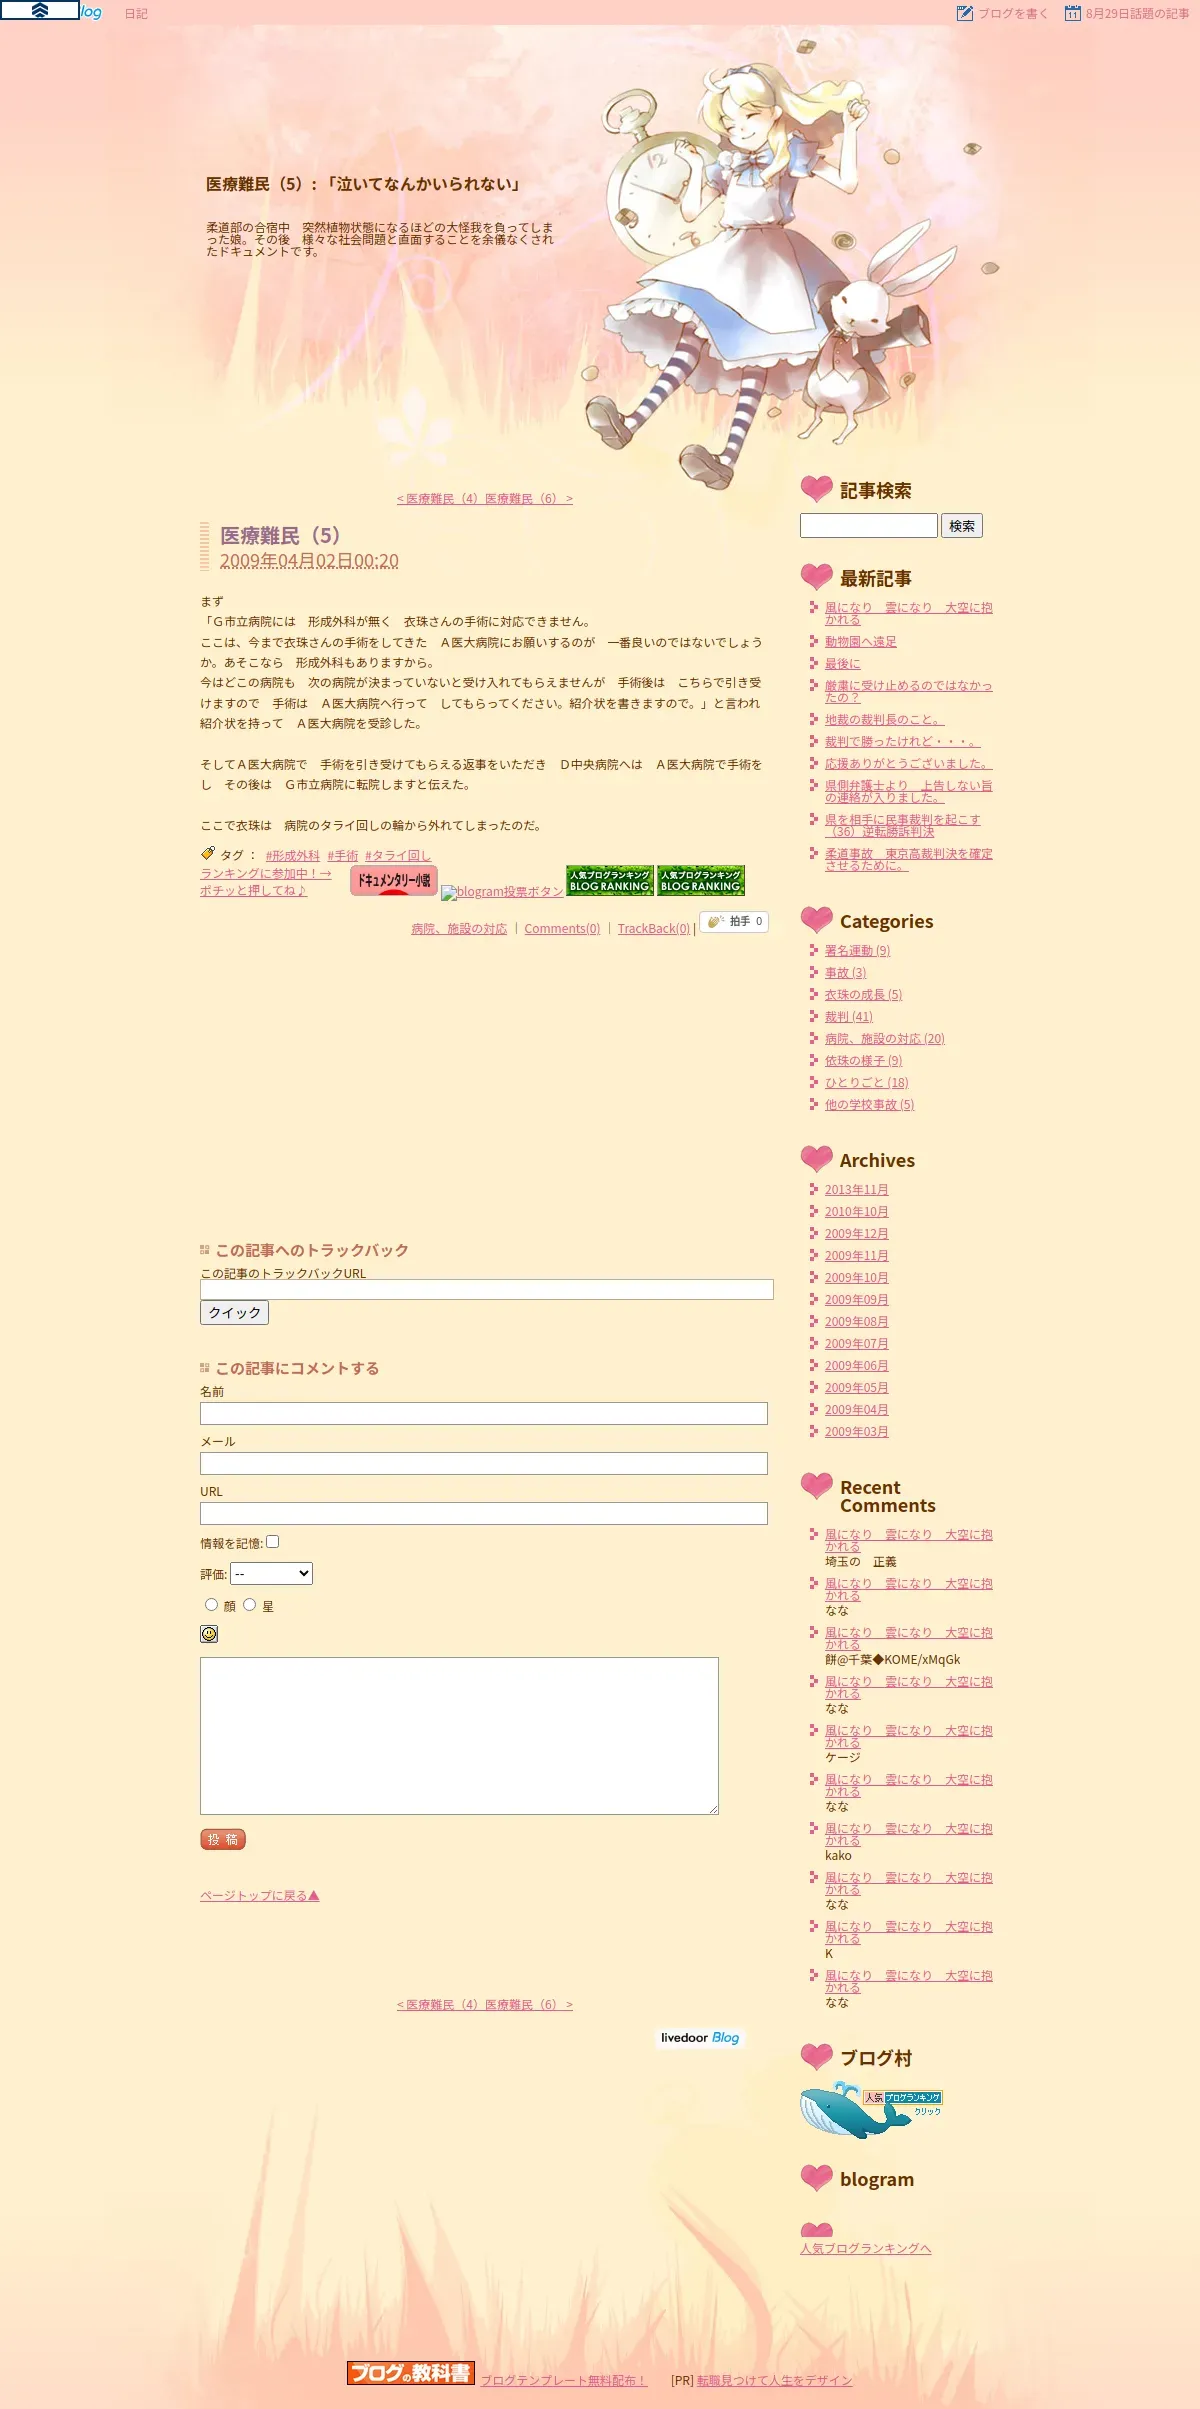Open the Comments(0) link

tap(562, 929)
